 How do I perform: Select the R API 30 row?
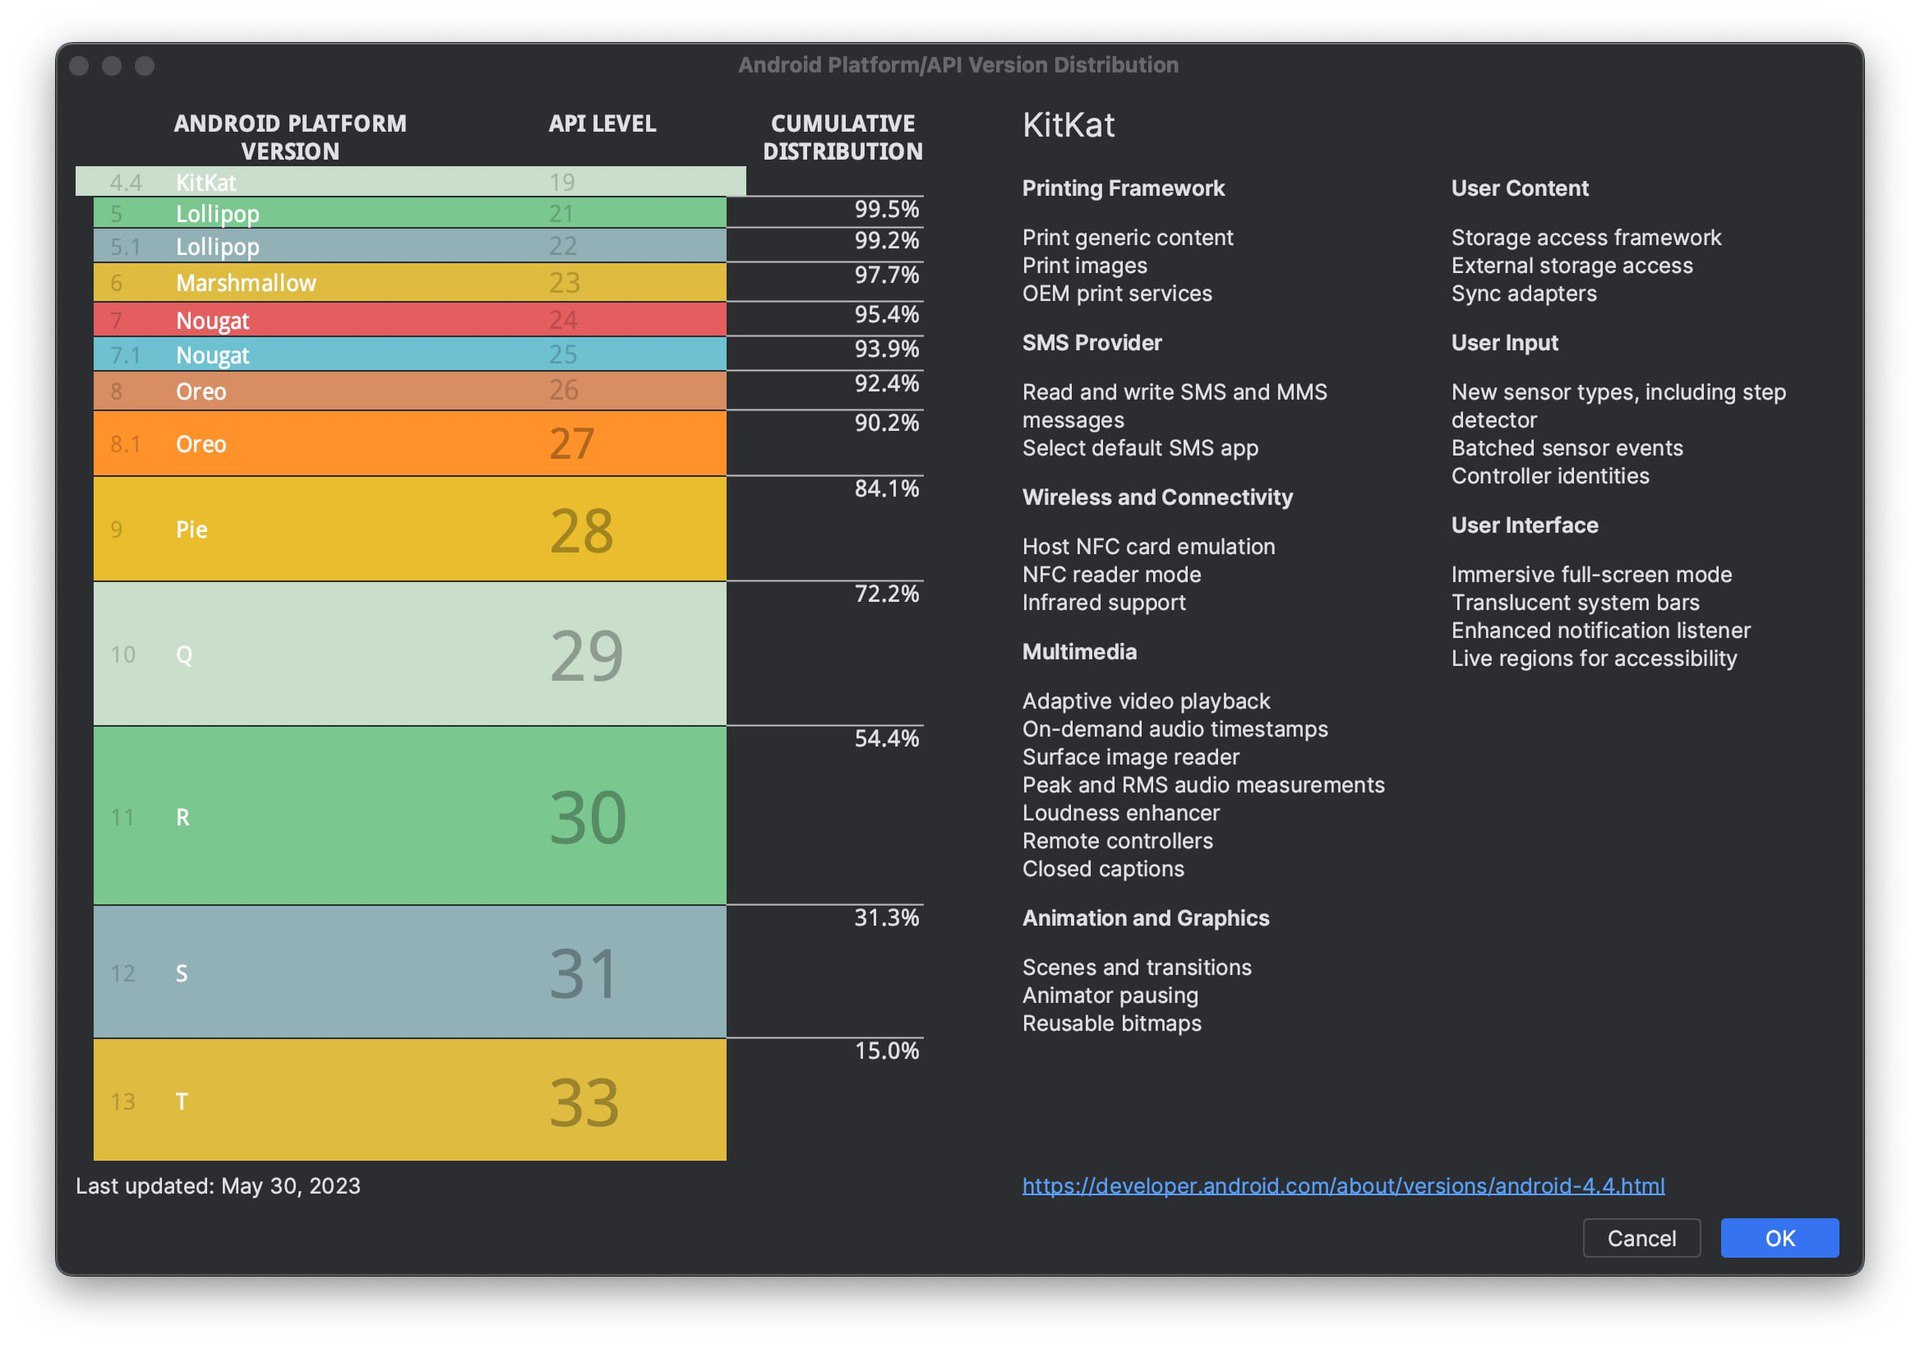click(x=410, y=816)
